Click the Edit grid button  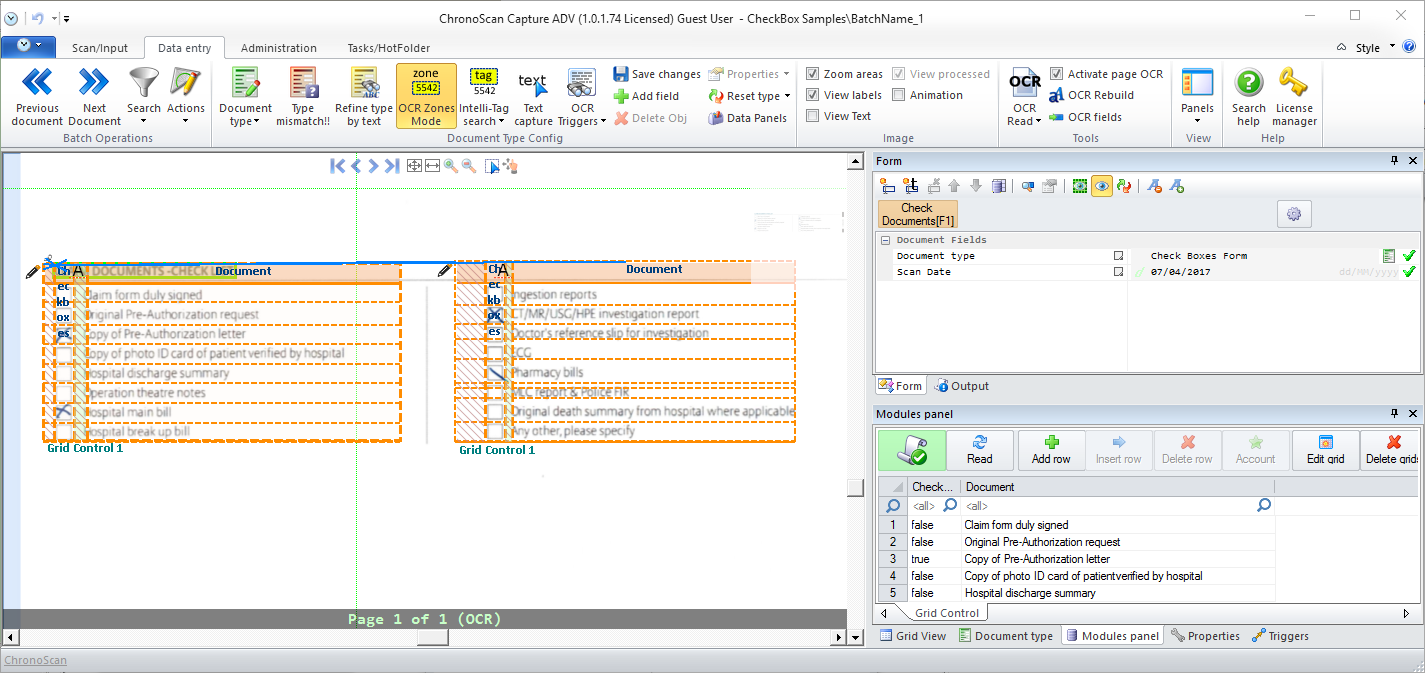1325,450
